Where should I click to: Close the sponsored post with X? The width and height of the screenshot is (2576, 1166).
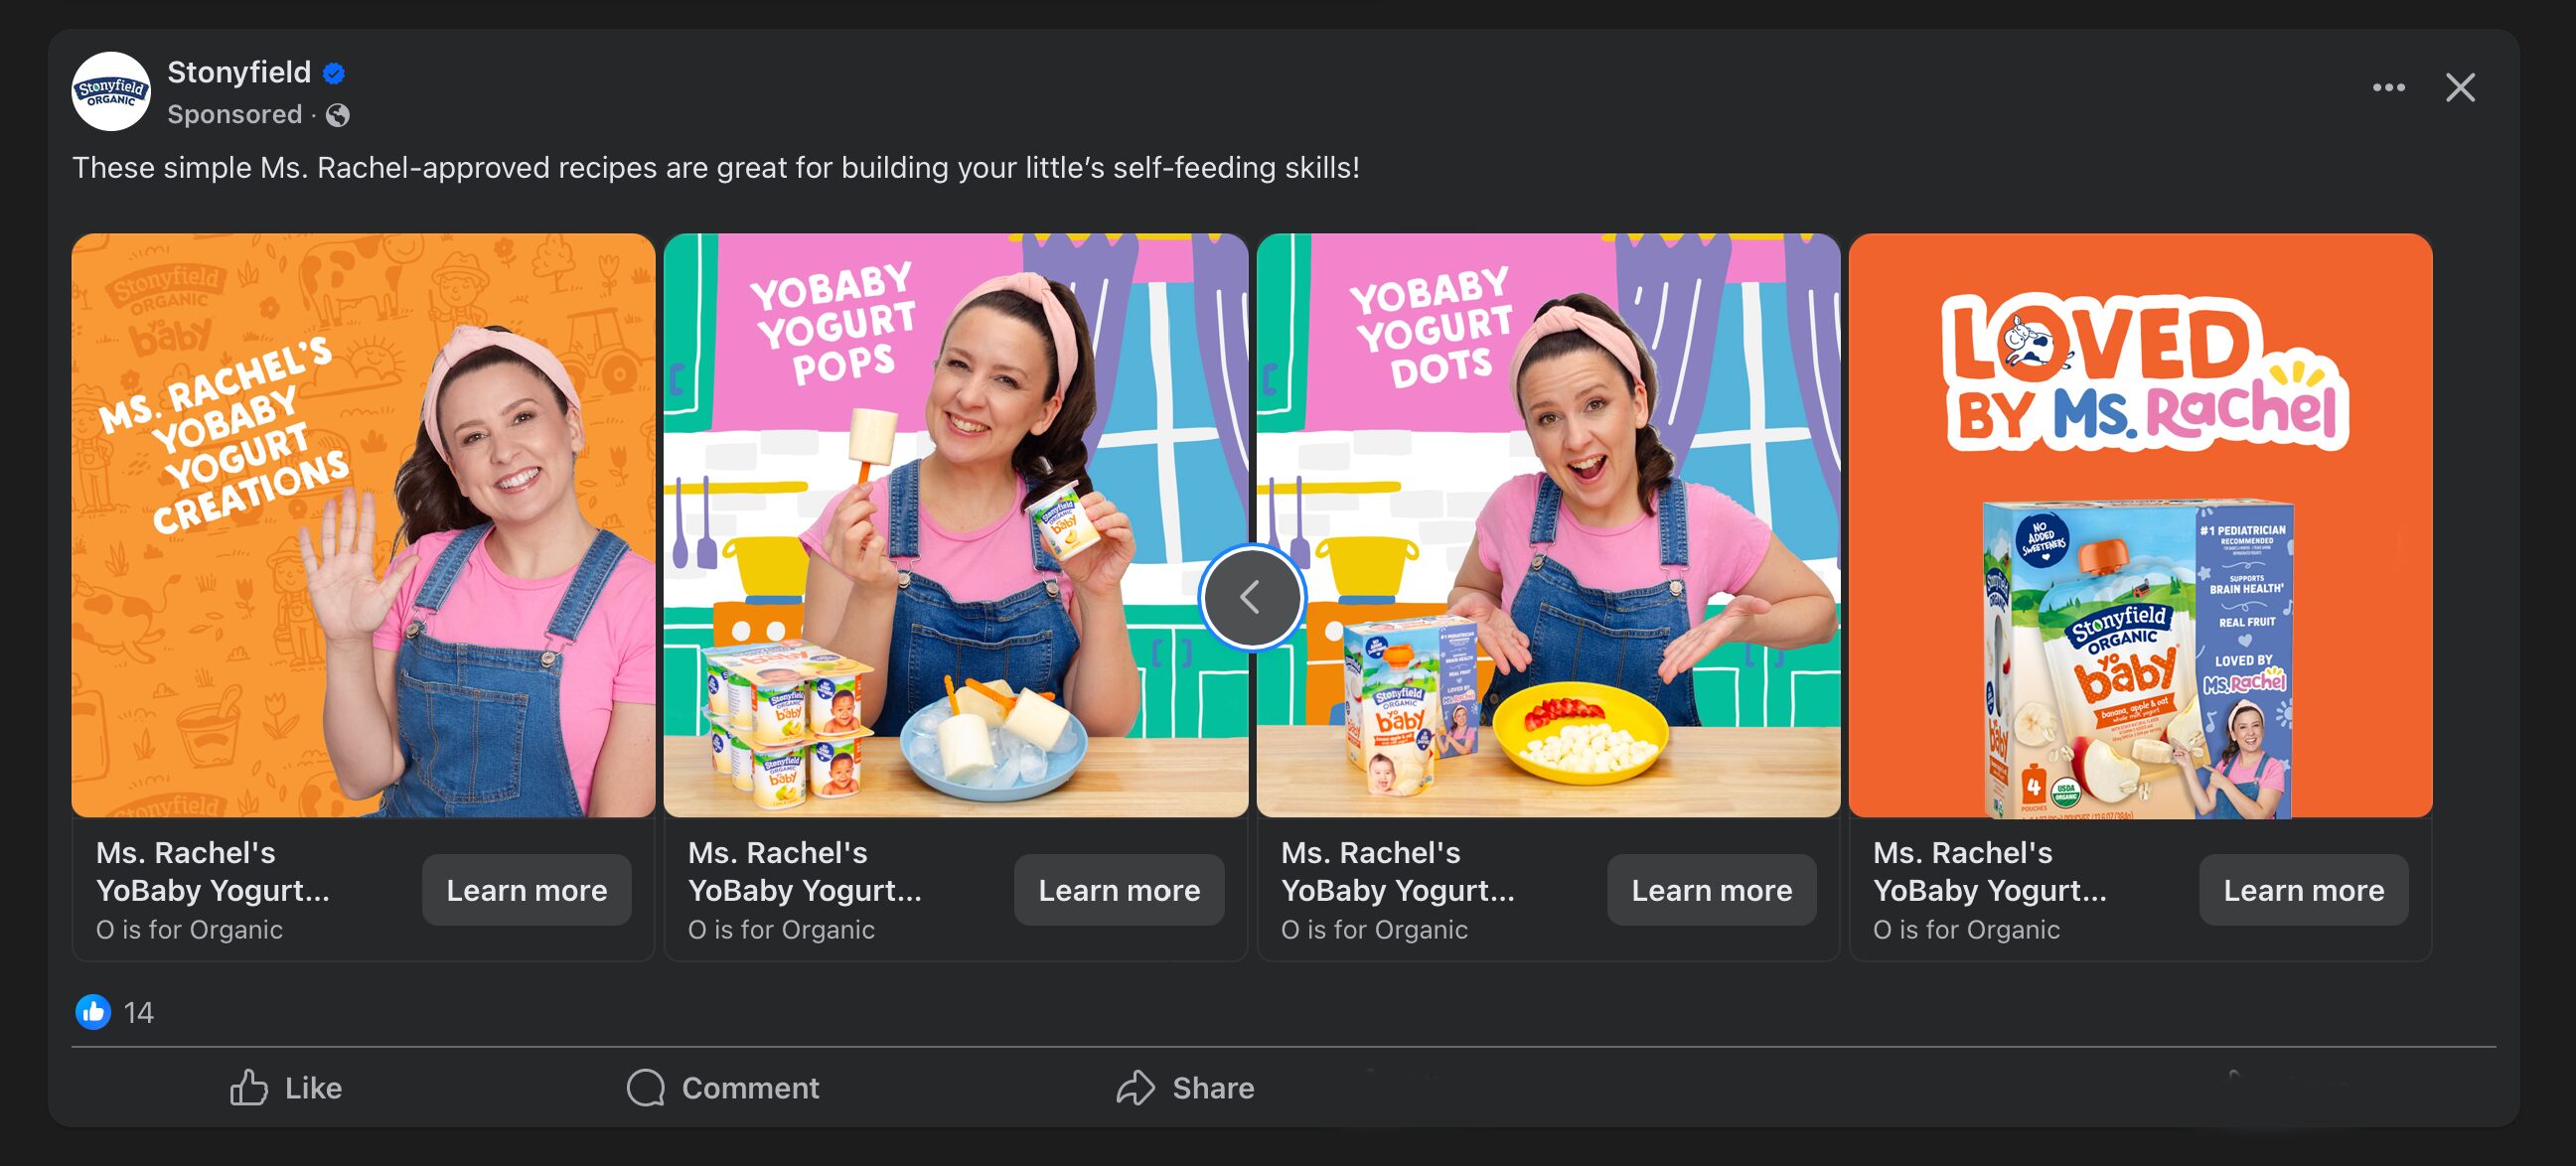2460,88
